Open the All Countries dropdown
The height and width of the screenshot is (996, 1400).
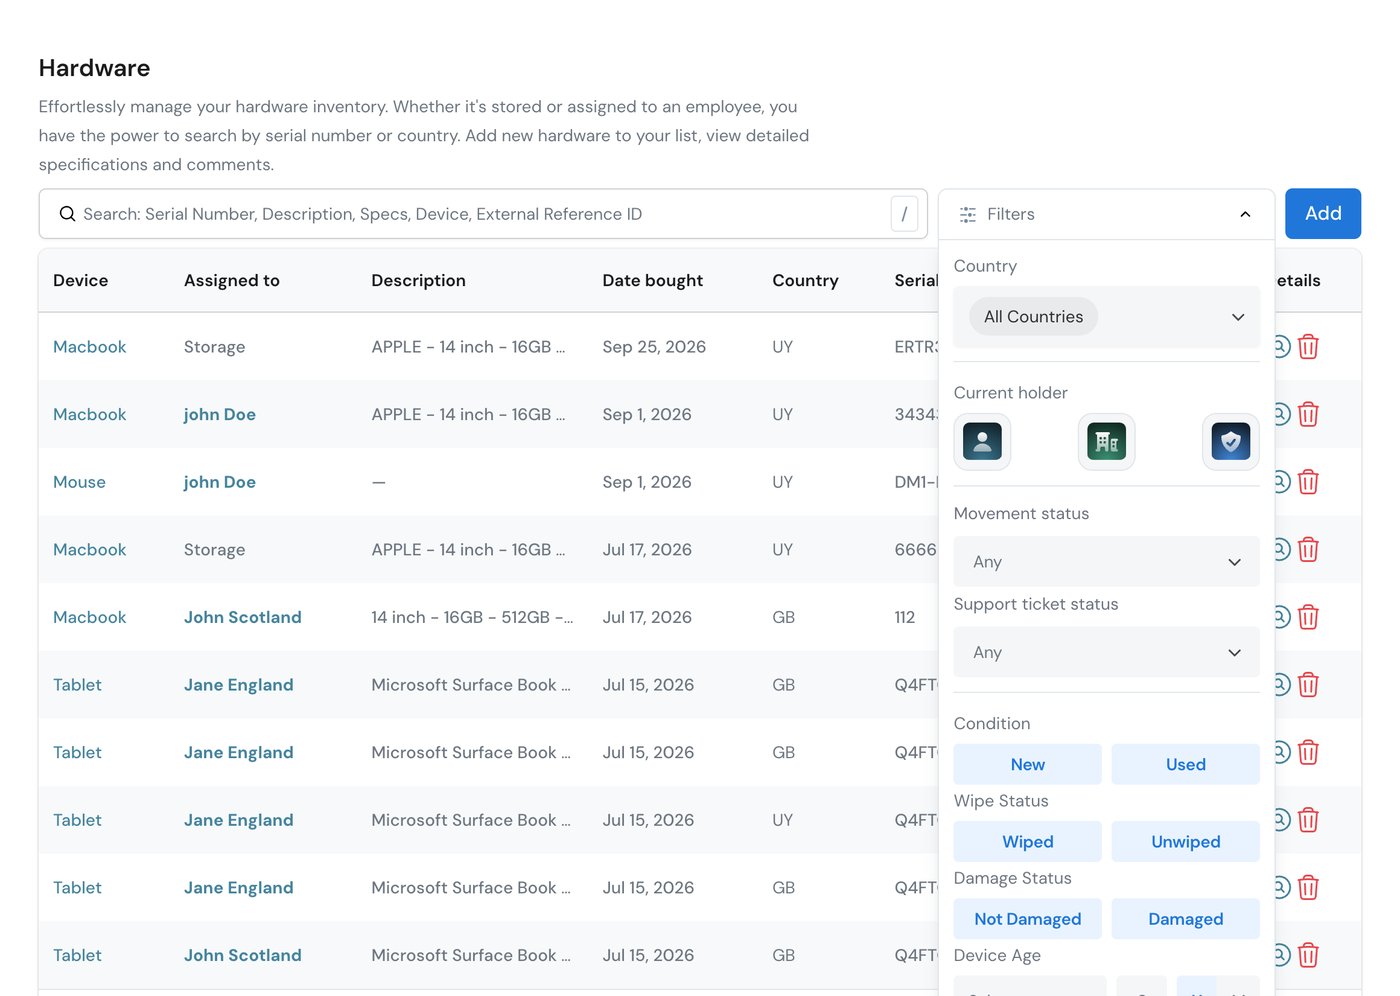tap(1106, 317)
